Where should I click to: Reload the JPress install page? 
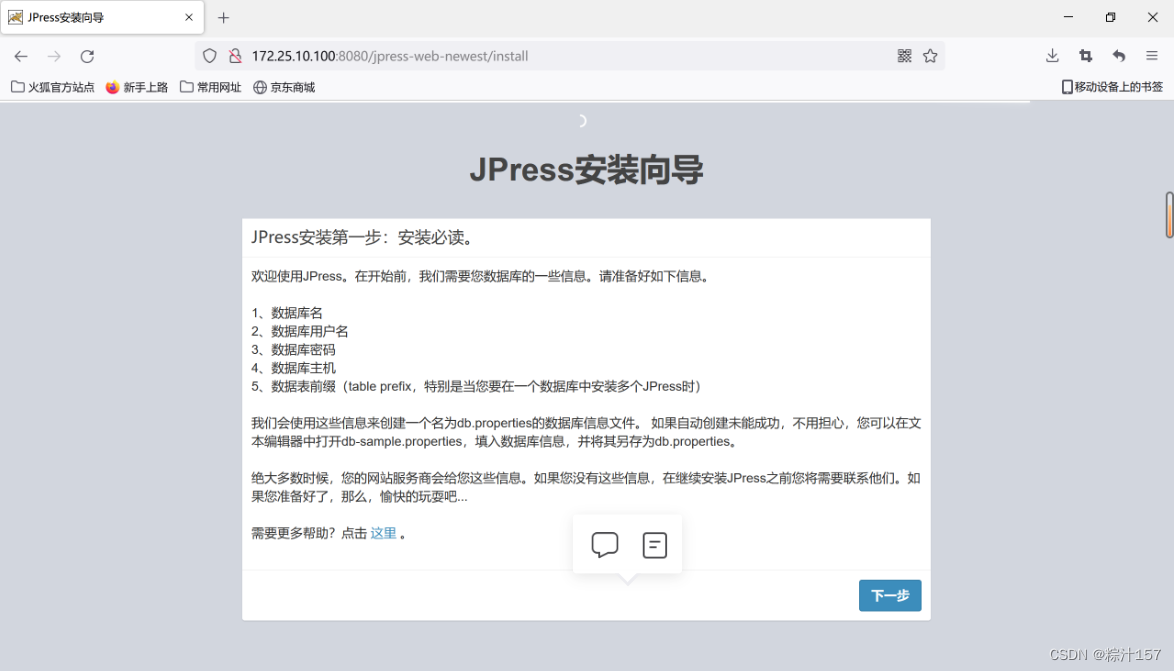[x=87, y=56]
